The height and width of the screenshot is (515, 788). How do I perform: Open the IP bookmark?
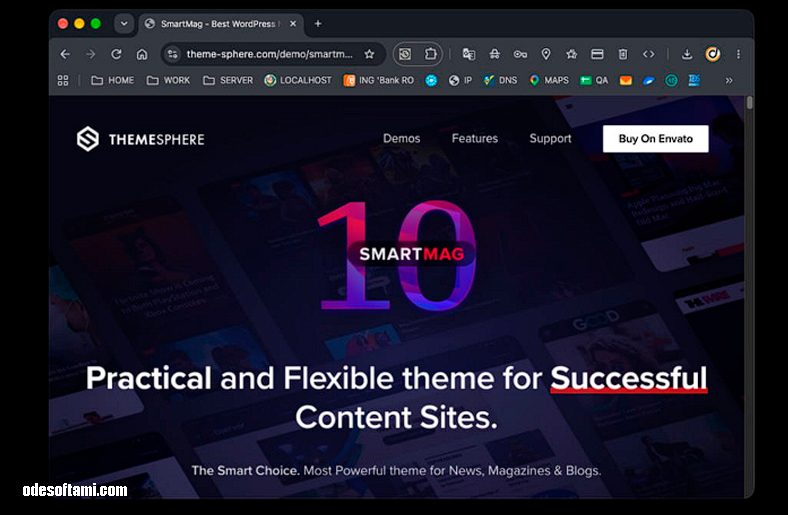coord(460,80)
